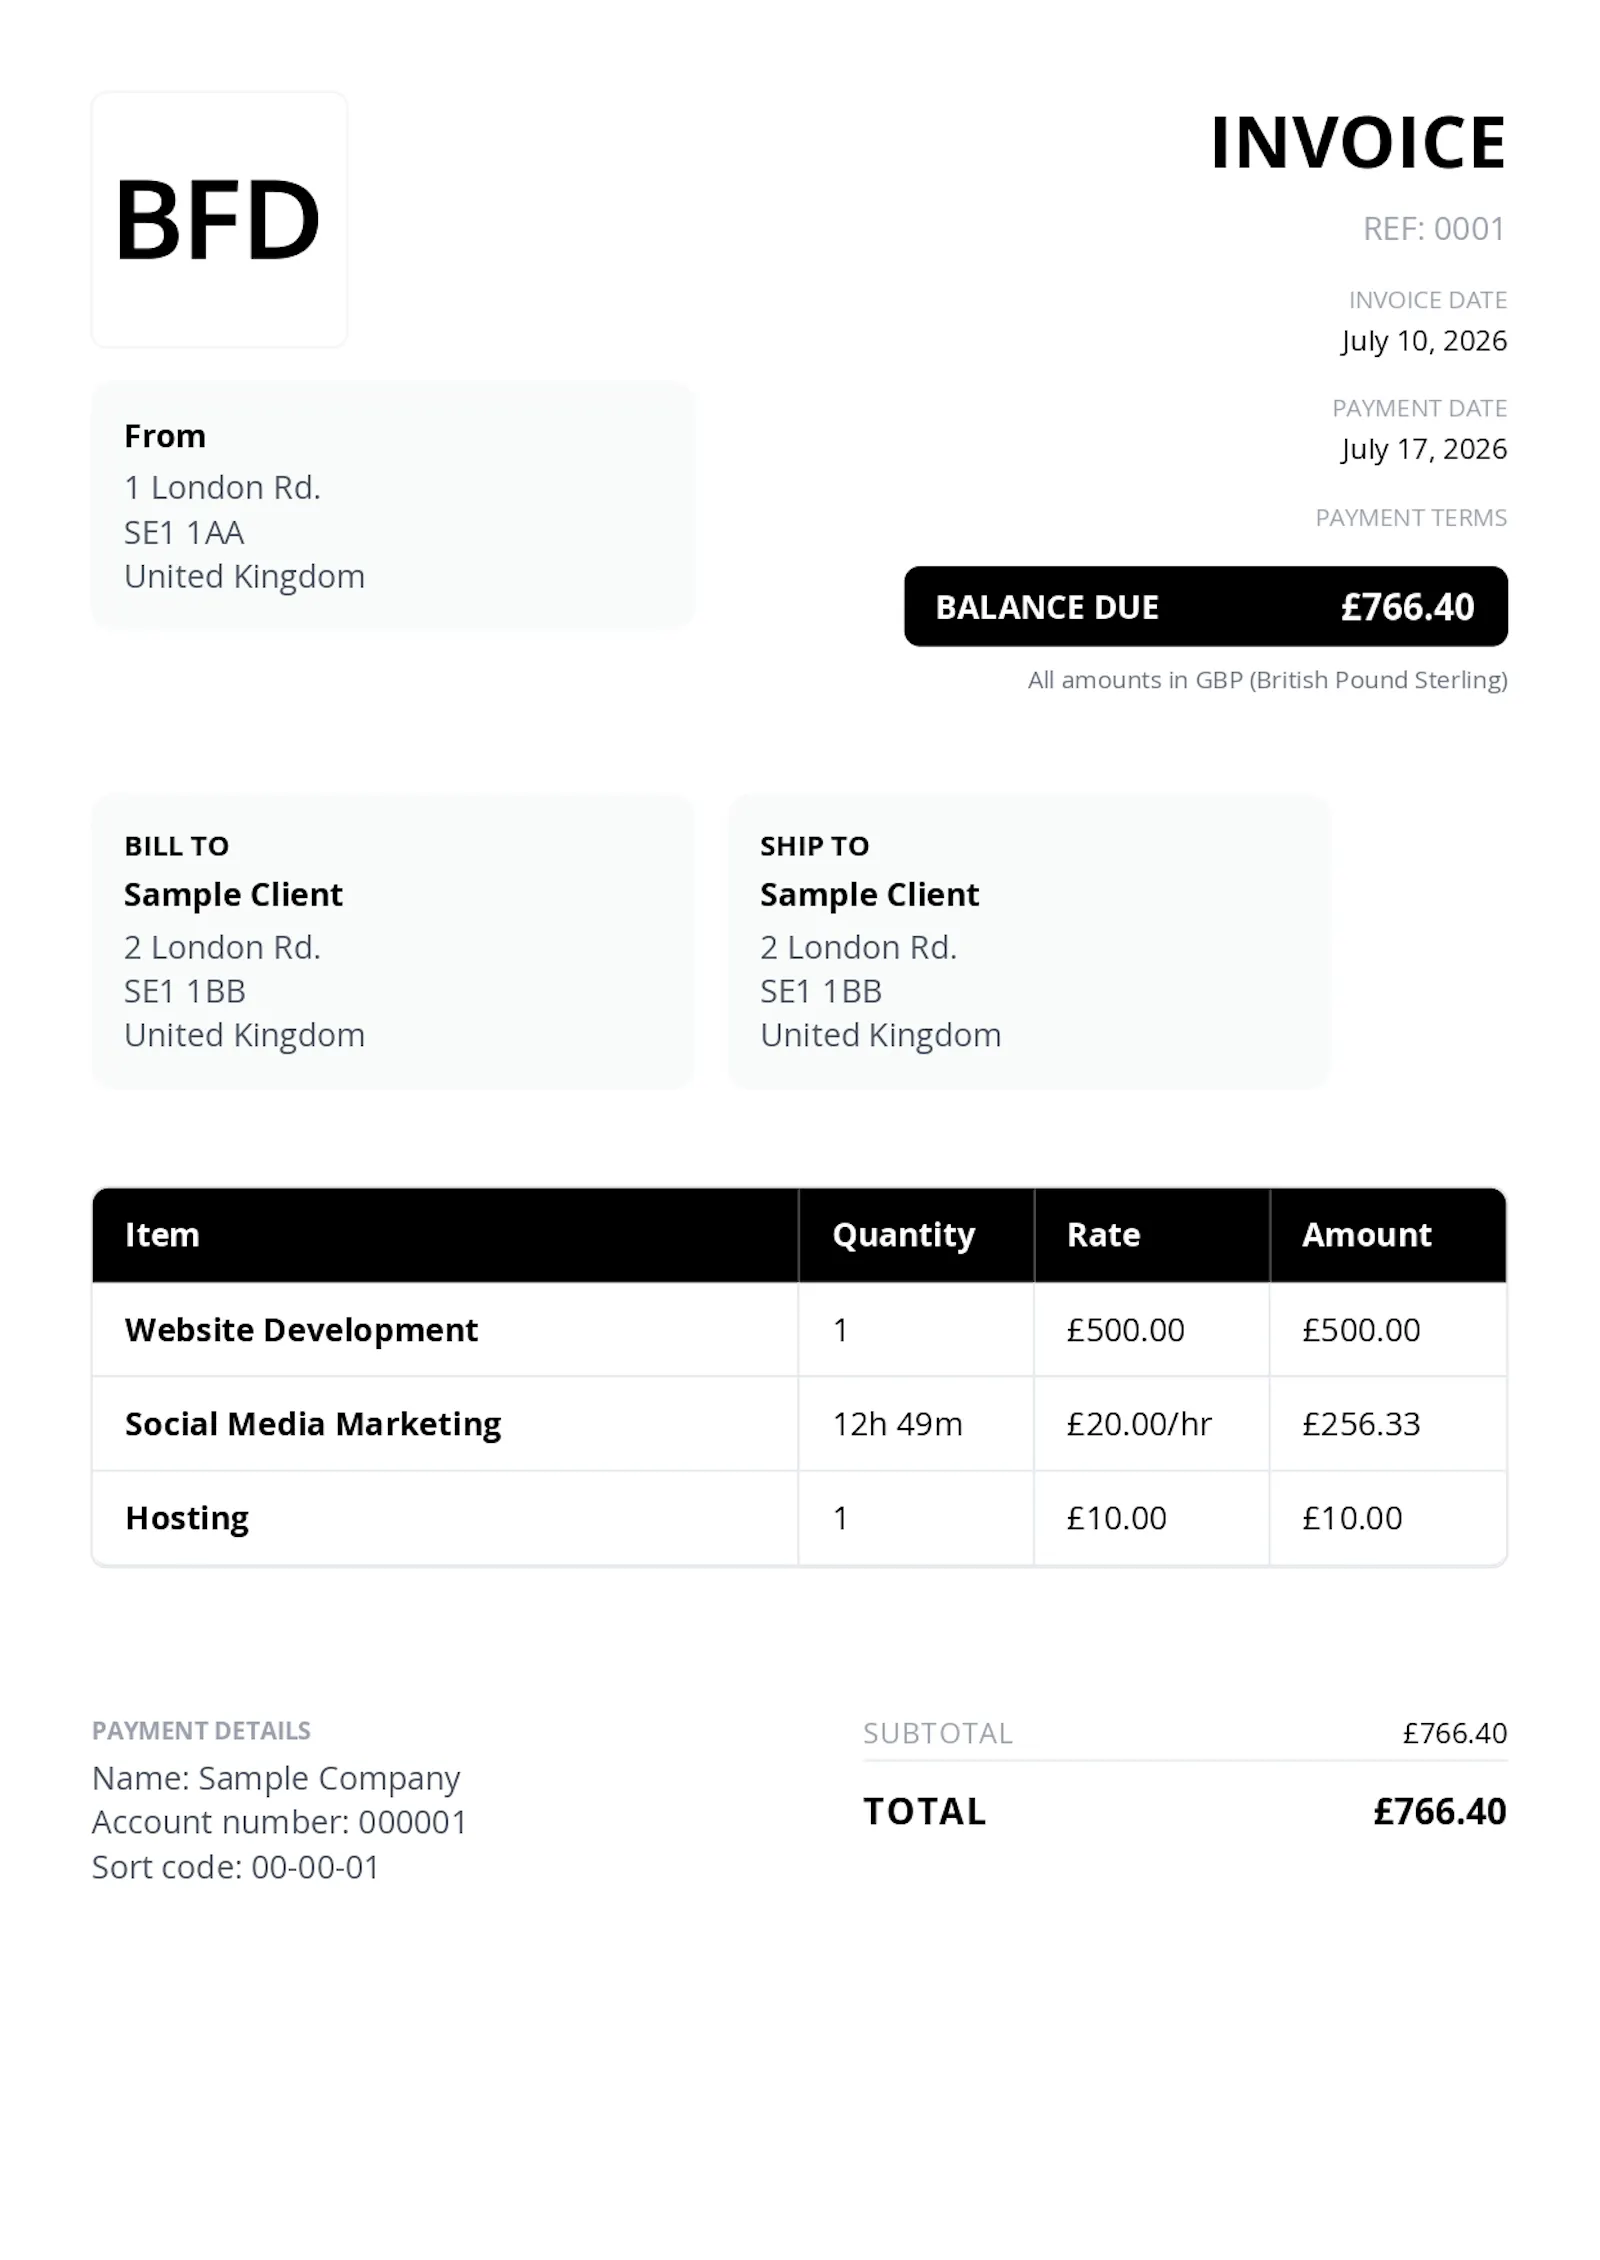
Task: Click the payment date July 17, 2026
Action: point(1424,449)
